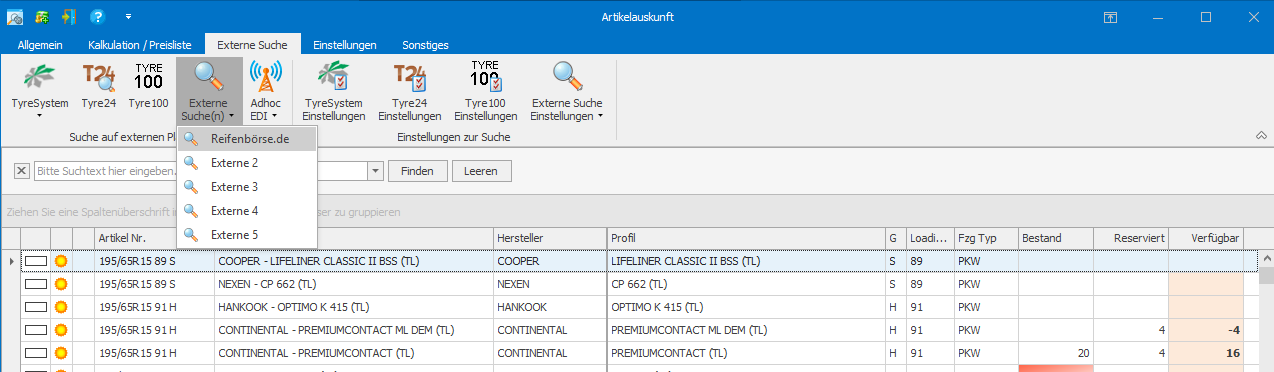Select the Verfügbar value -4
Viewport: 1274px width, 372px height.
(1206, 330)
